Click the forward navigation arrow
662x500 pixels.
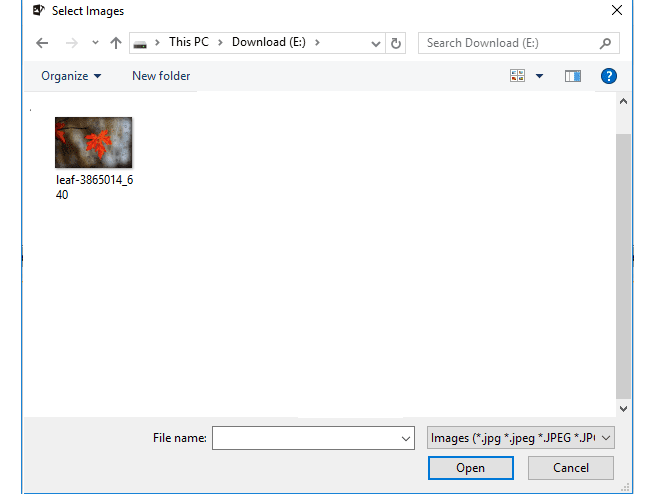point(72,43)
